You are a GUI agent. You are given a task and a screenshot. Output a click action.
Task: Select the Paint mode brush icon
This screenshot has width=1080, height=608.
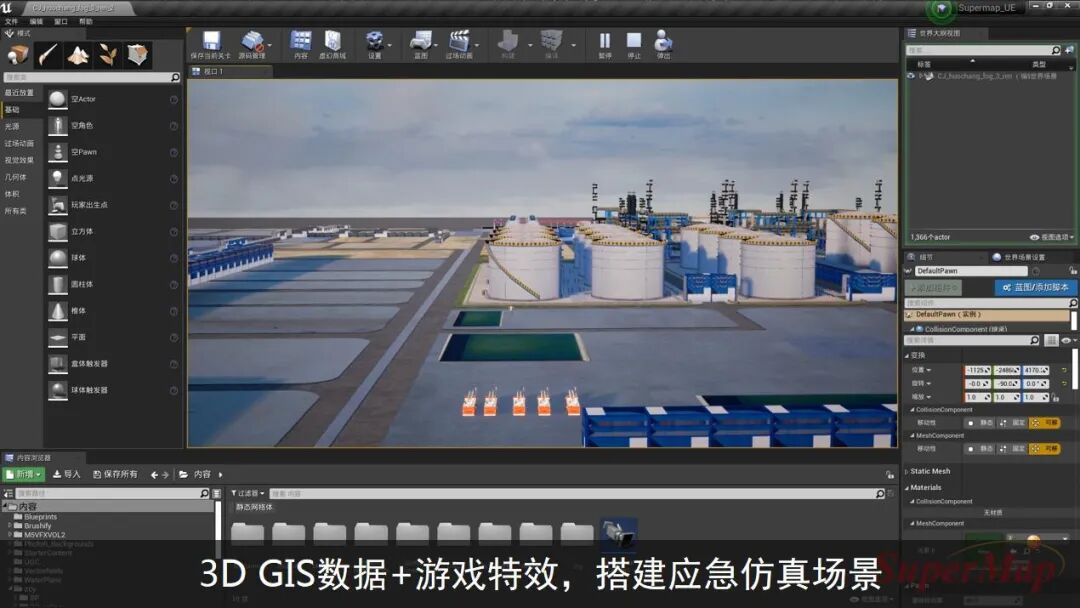[48, 54]
